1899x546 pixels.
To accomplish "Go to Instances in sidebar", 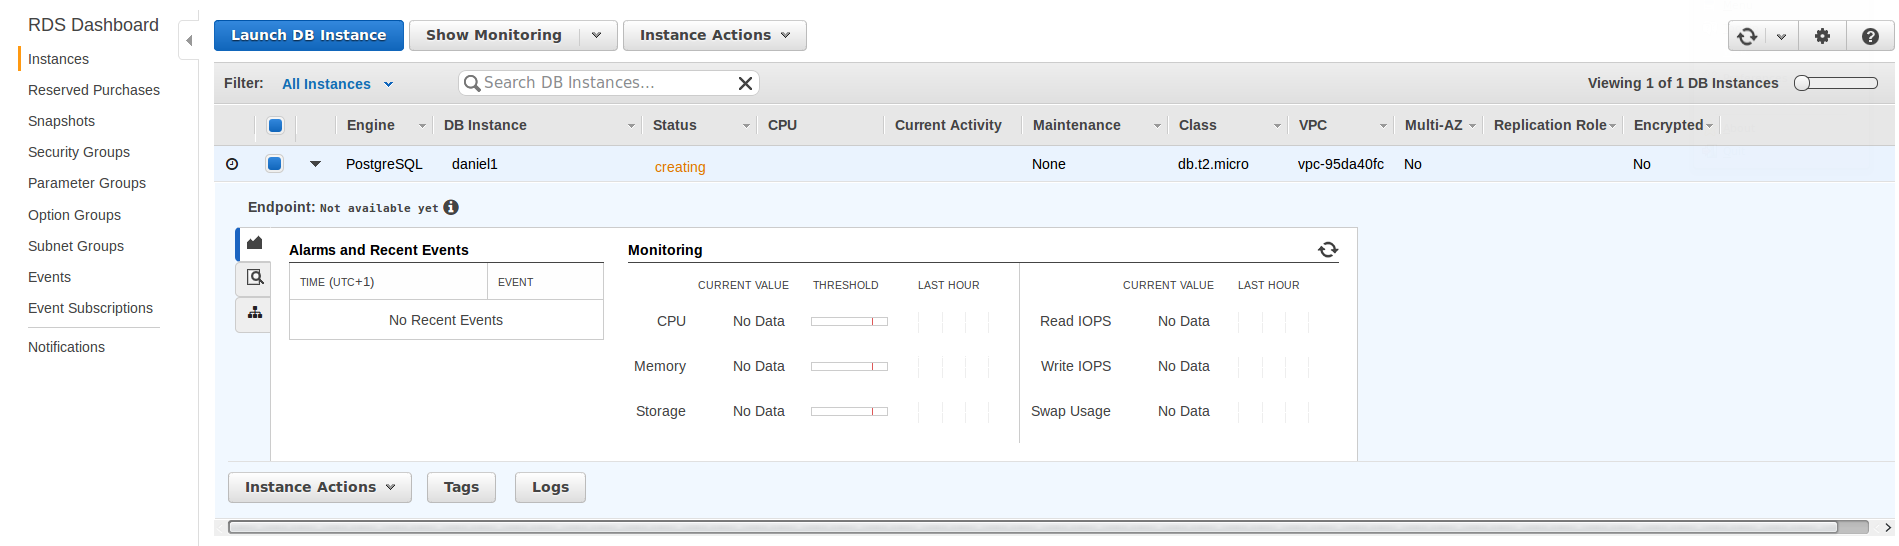I will pos(58,59).
